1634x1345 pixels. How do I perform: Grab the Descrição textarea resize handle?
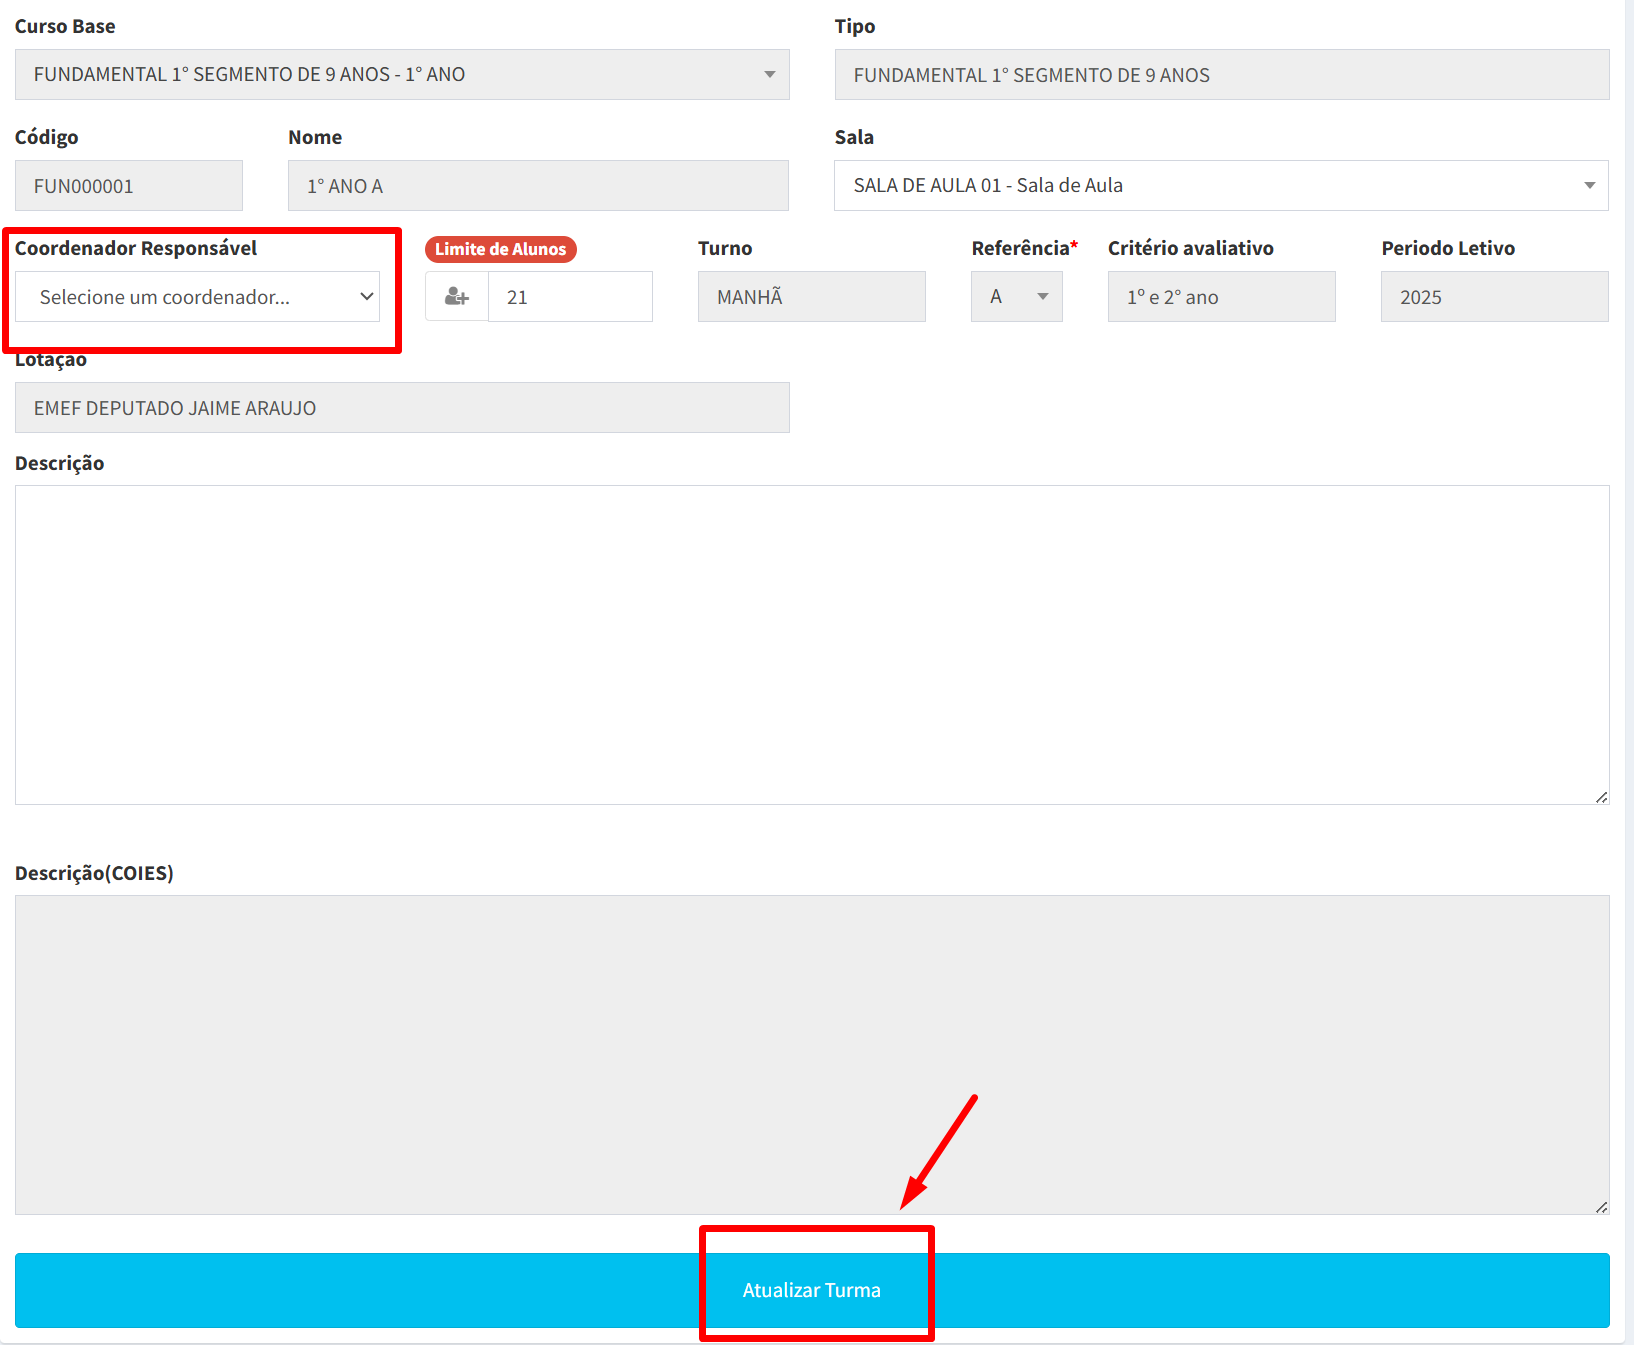(1601, 797)
